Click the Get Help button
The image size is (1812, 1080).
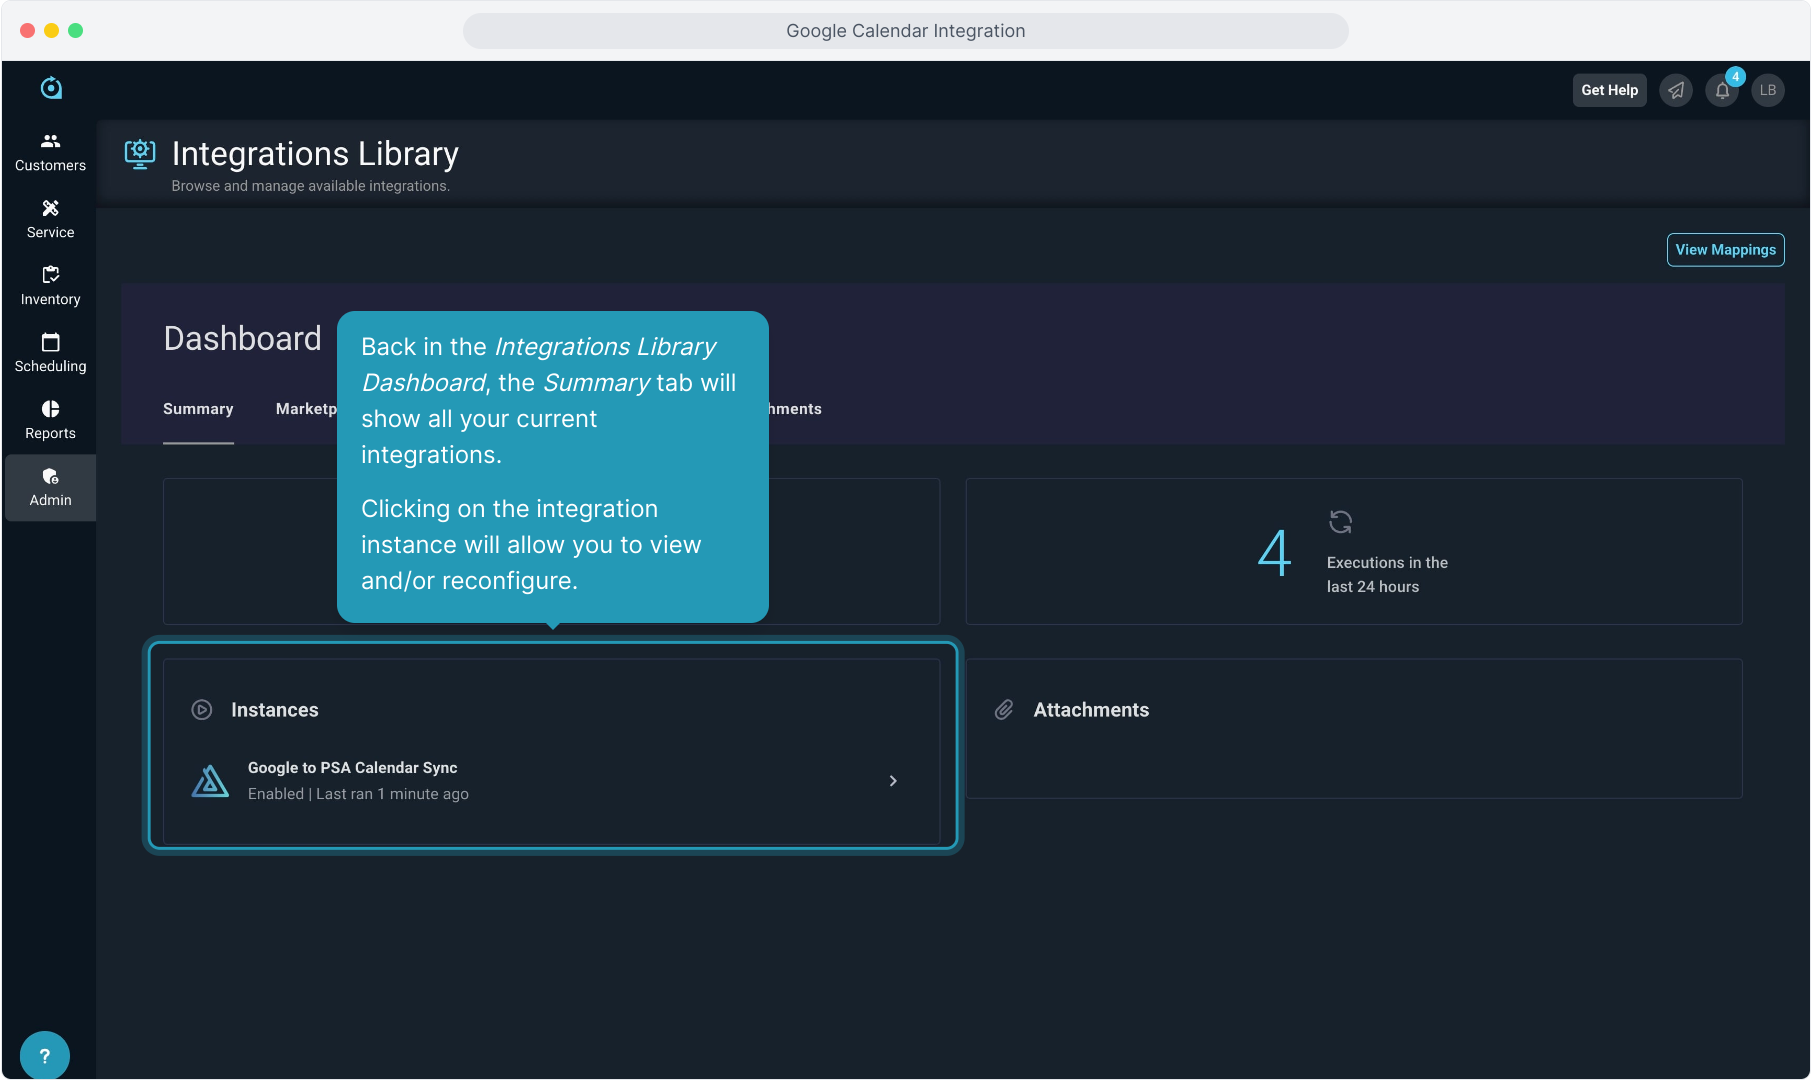pyautogui.click(x=1609, y=90)
